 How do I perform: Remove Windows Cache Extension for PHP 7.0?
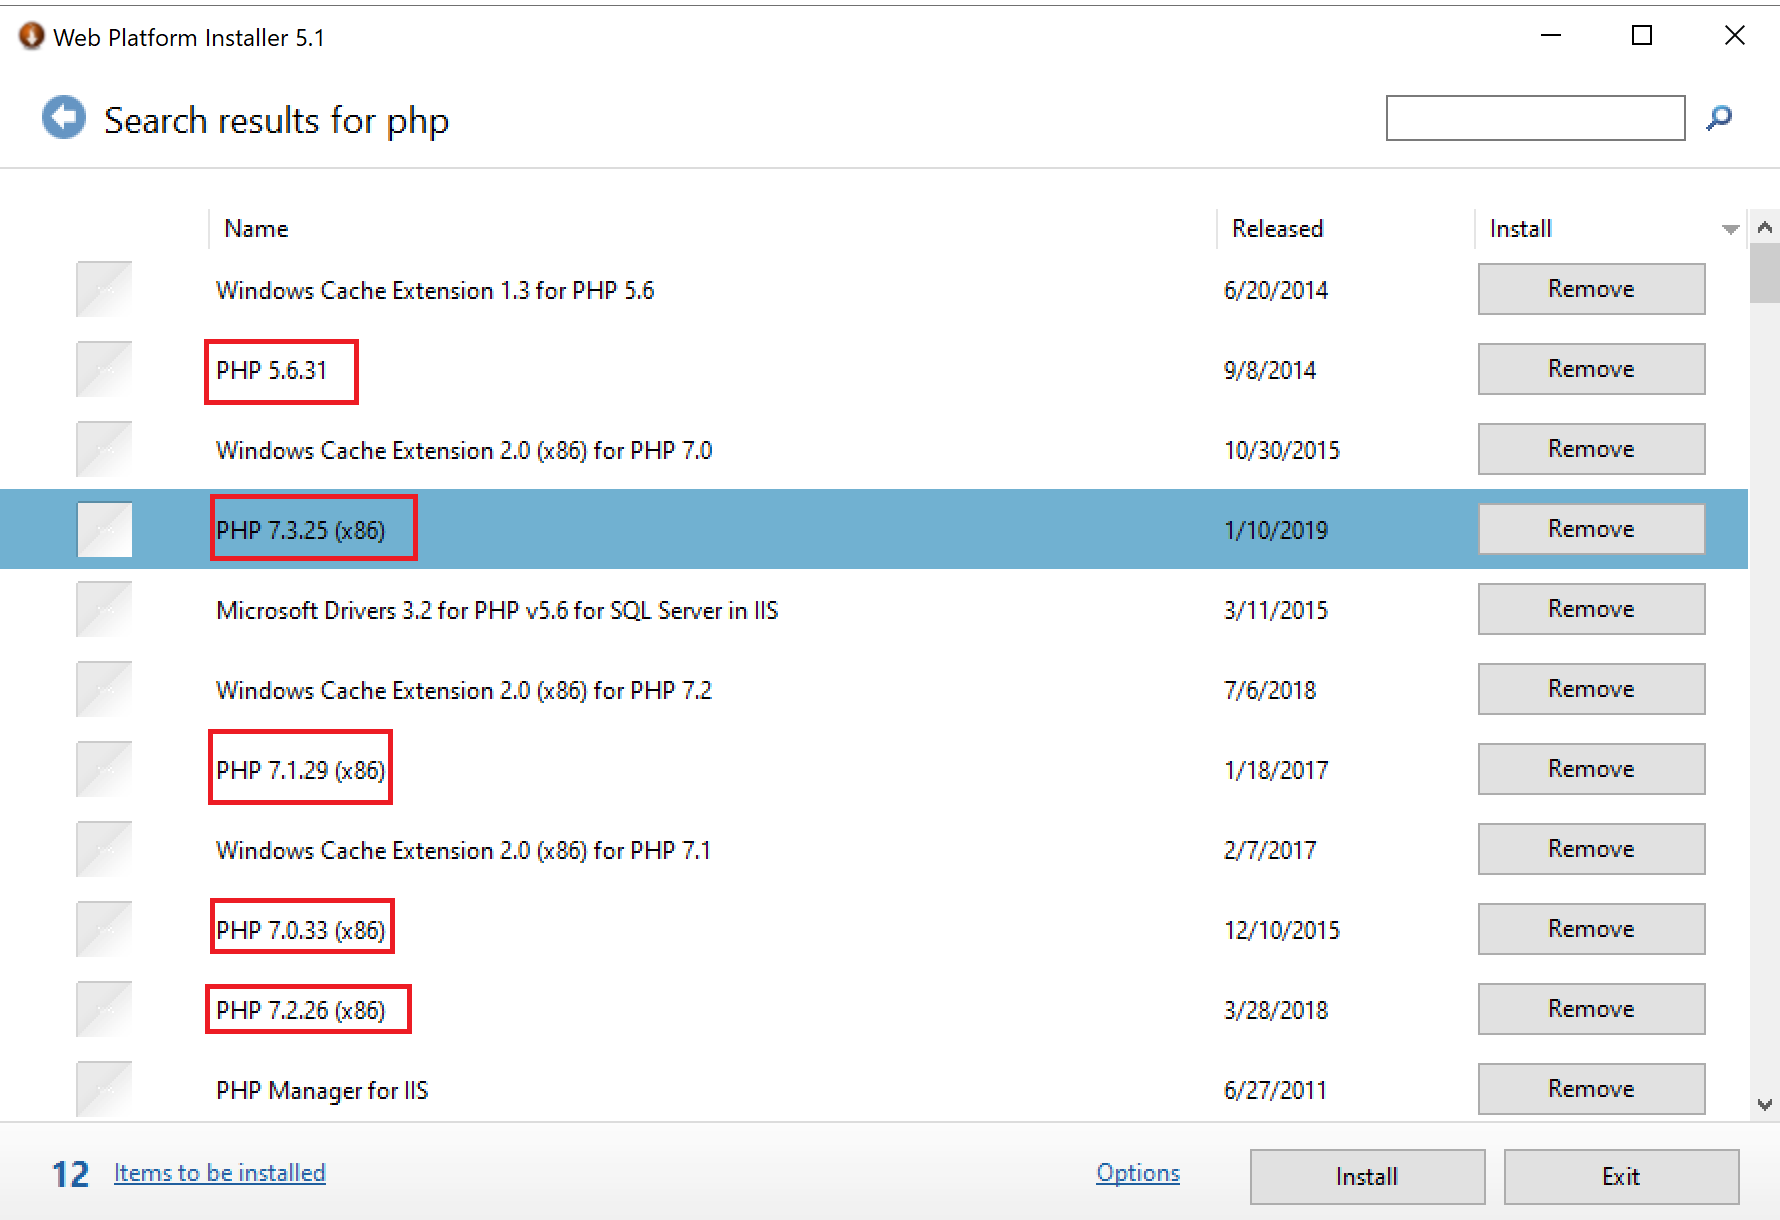point(1591,449)
